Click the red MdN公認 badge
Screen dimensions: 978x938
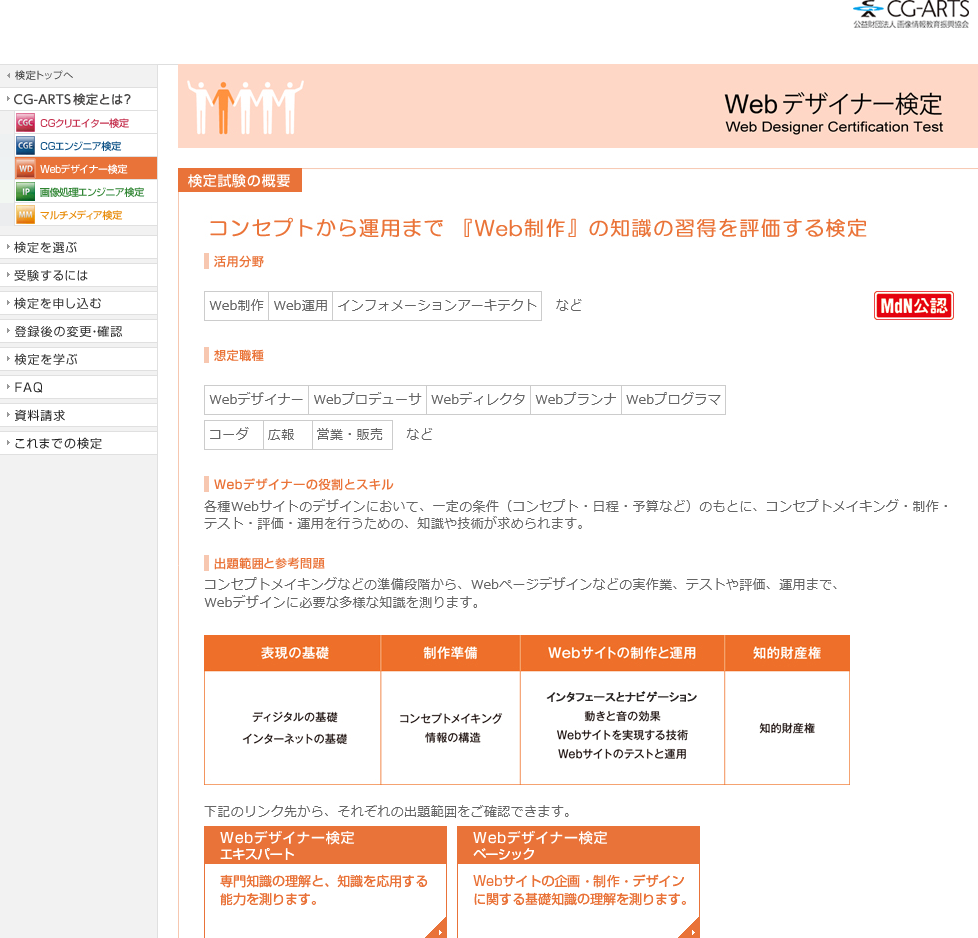913,306
